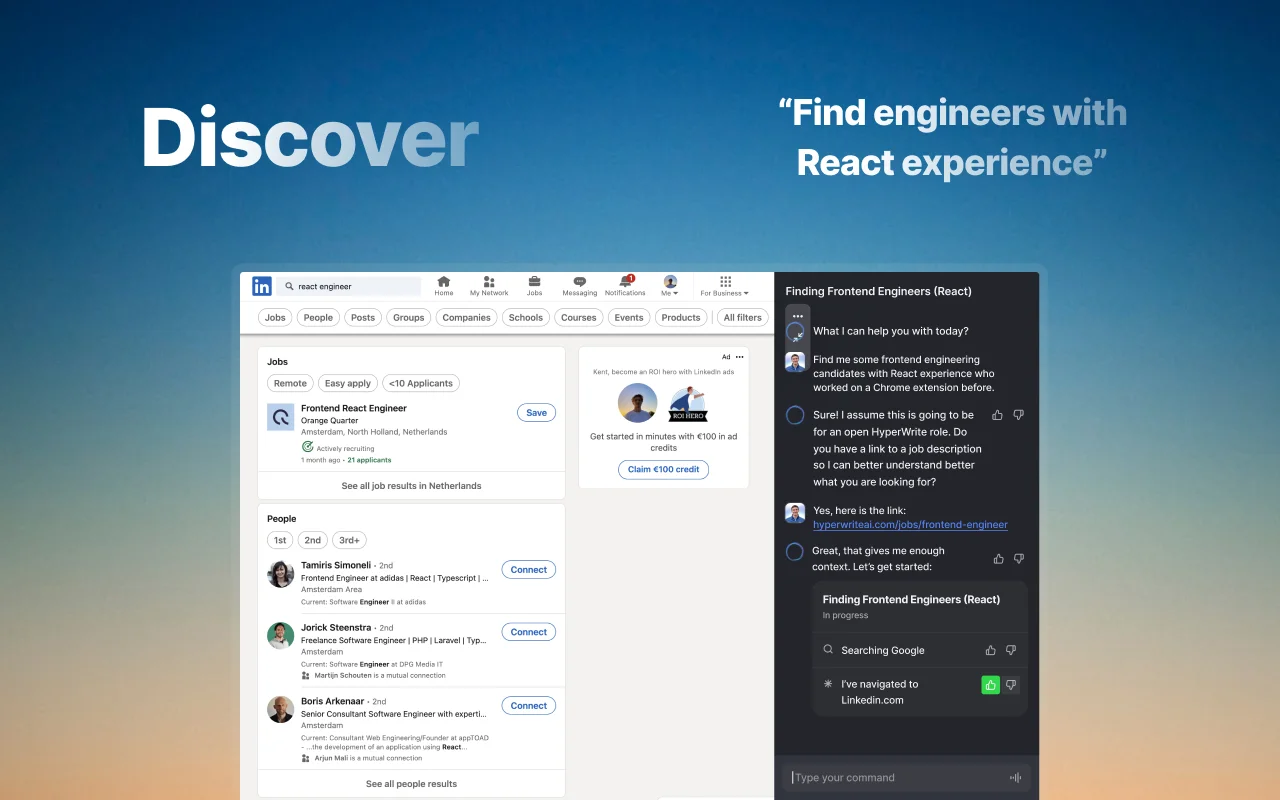Click the Notifications bell icon
The width and height of the screenshot is (1280, 800).
tap(624, 281)
